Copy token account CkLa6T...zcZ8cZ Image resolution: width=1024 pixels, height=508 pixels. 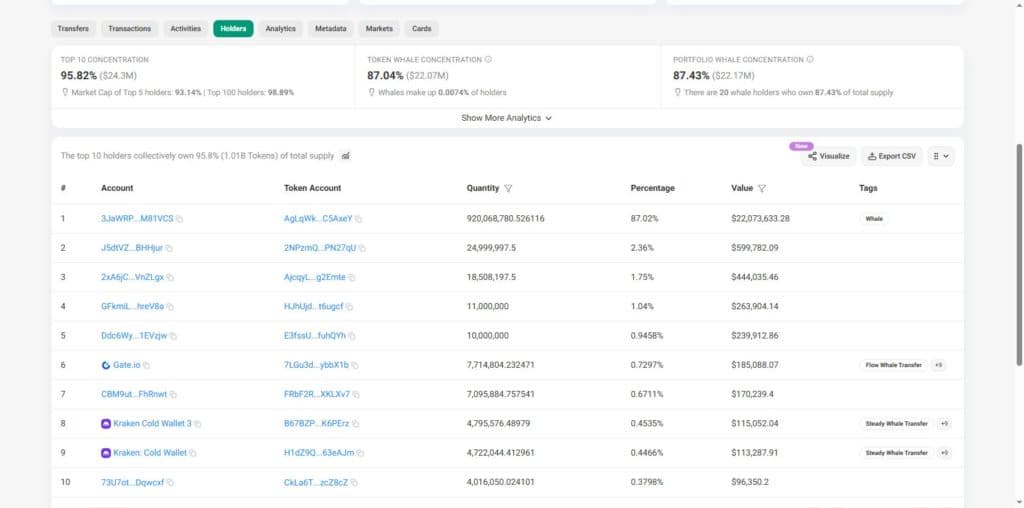click(354, 483)
